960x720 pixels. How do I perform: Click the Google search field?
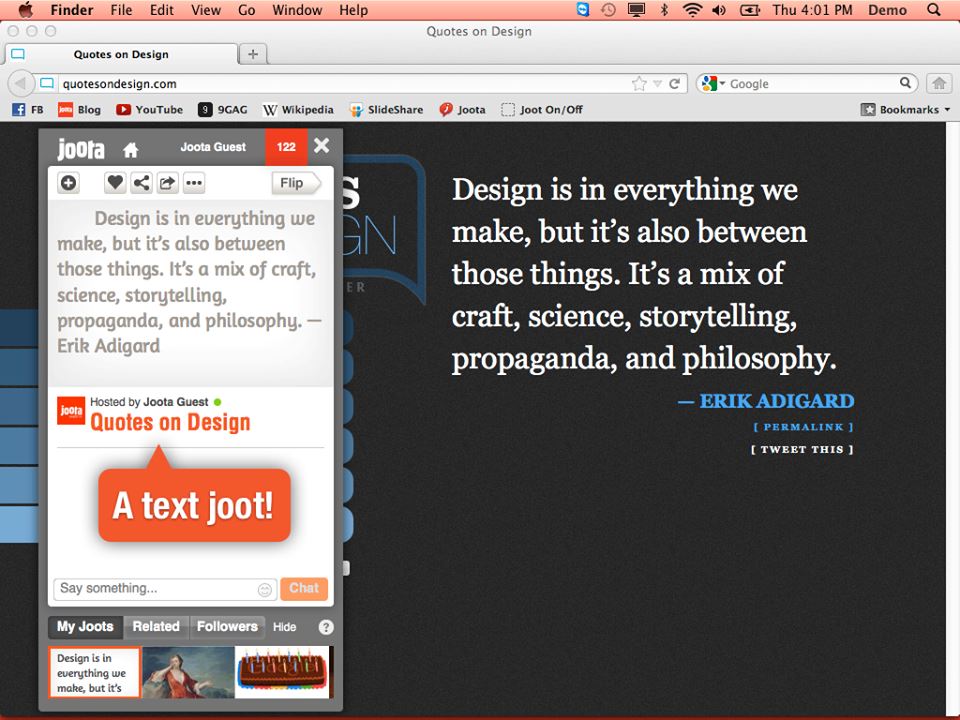[813, 84]
